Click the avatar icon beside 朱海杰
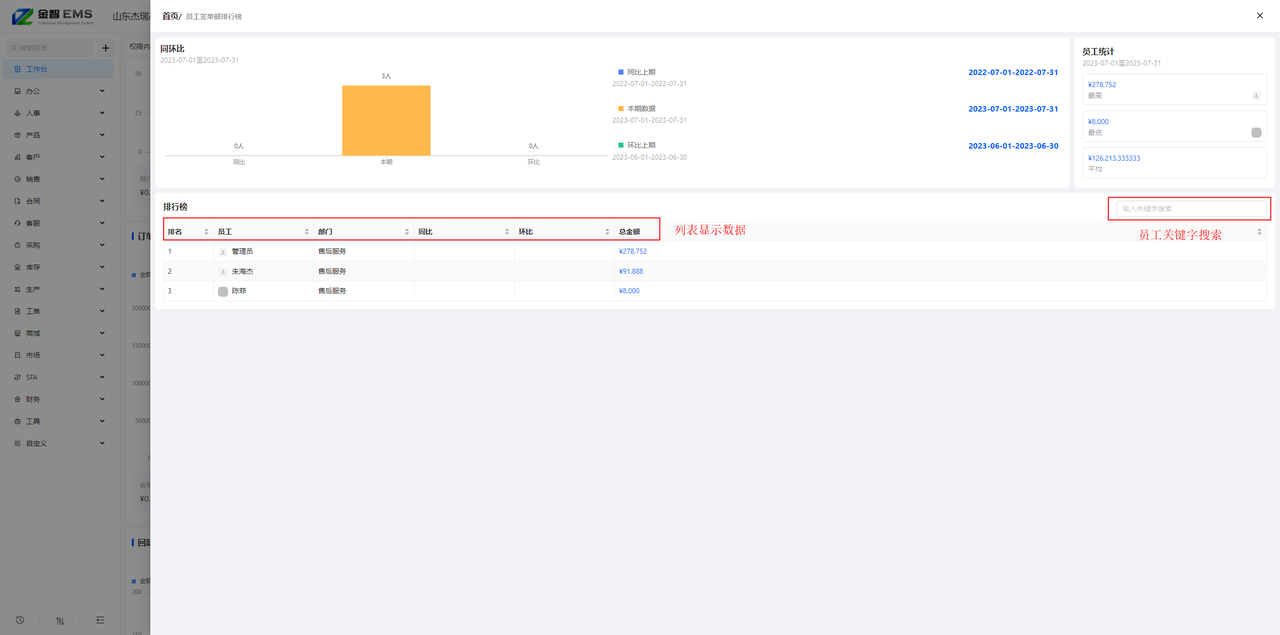The width and height of the screenshot is (1280, 635). (x=223, y=271)
